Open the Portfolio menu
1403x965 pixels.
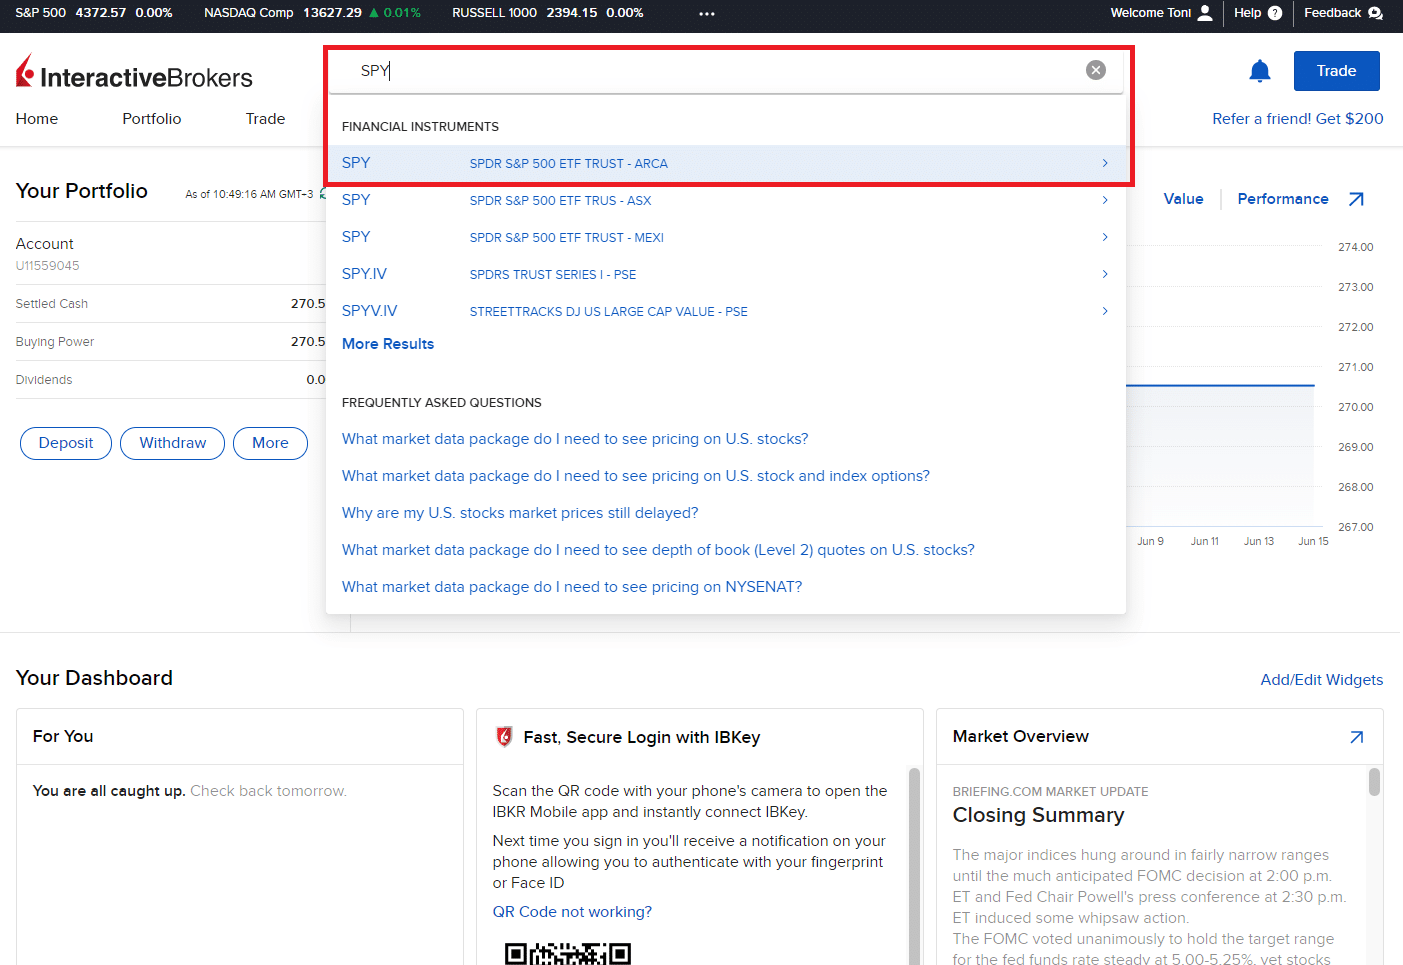152,119
